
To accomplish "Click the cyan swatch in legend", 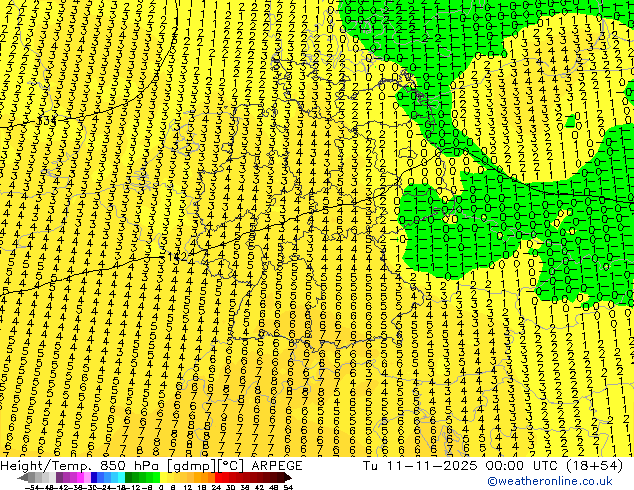I will click(x=121, y=478).
